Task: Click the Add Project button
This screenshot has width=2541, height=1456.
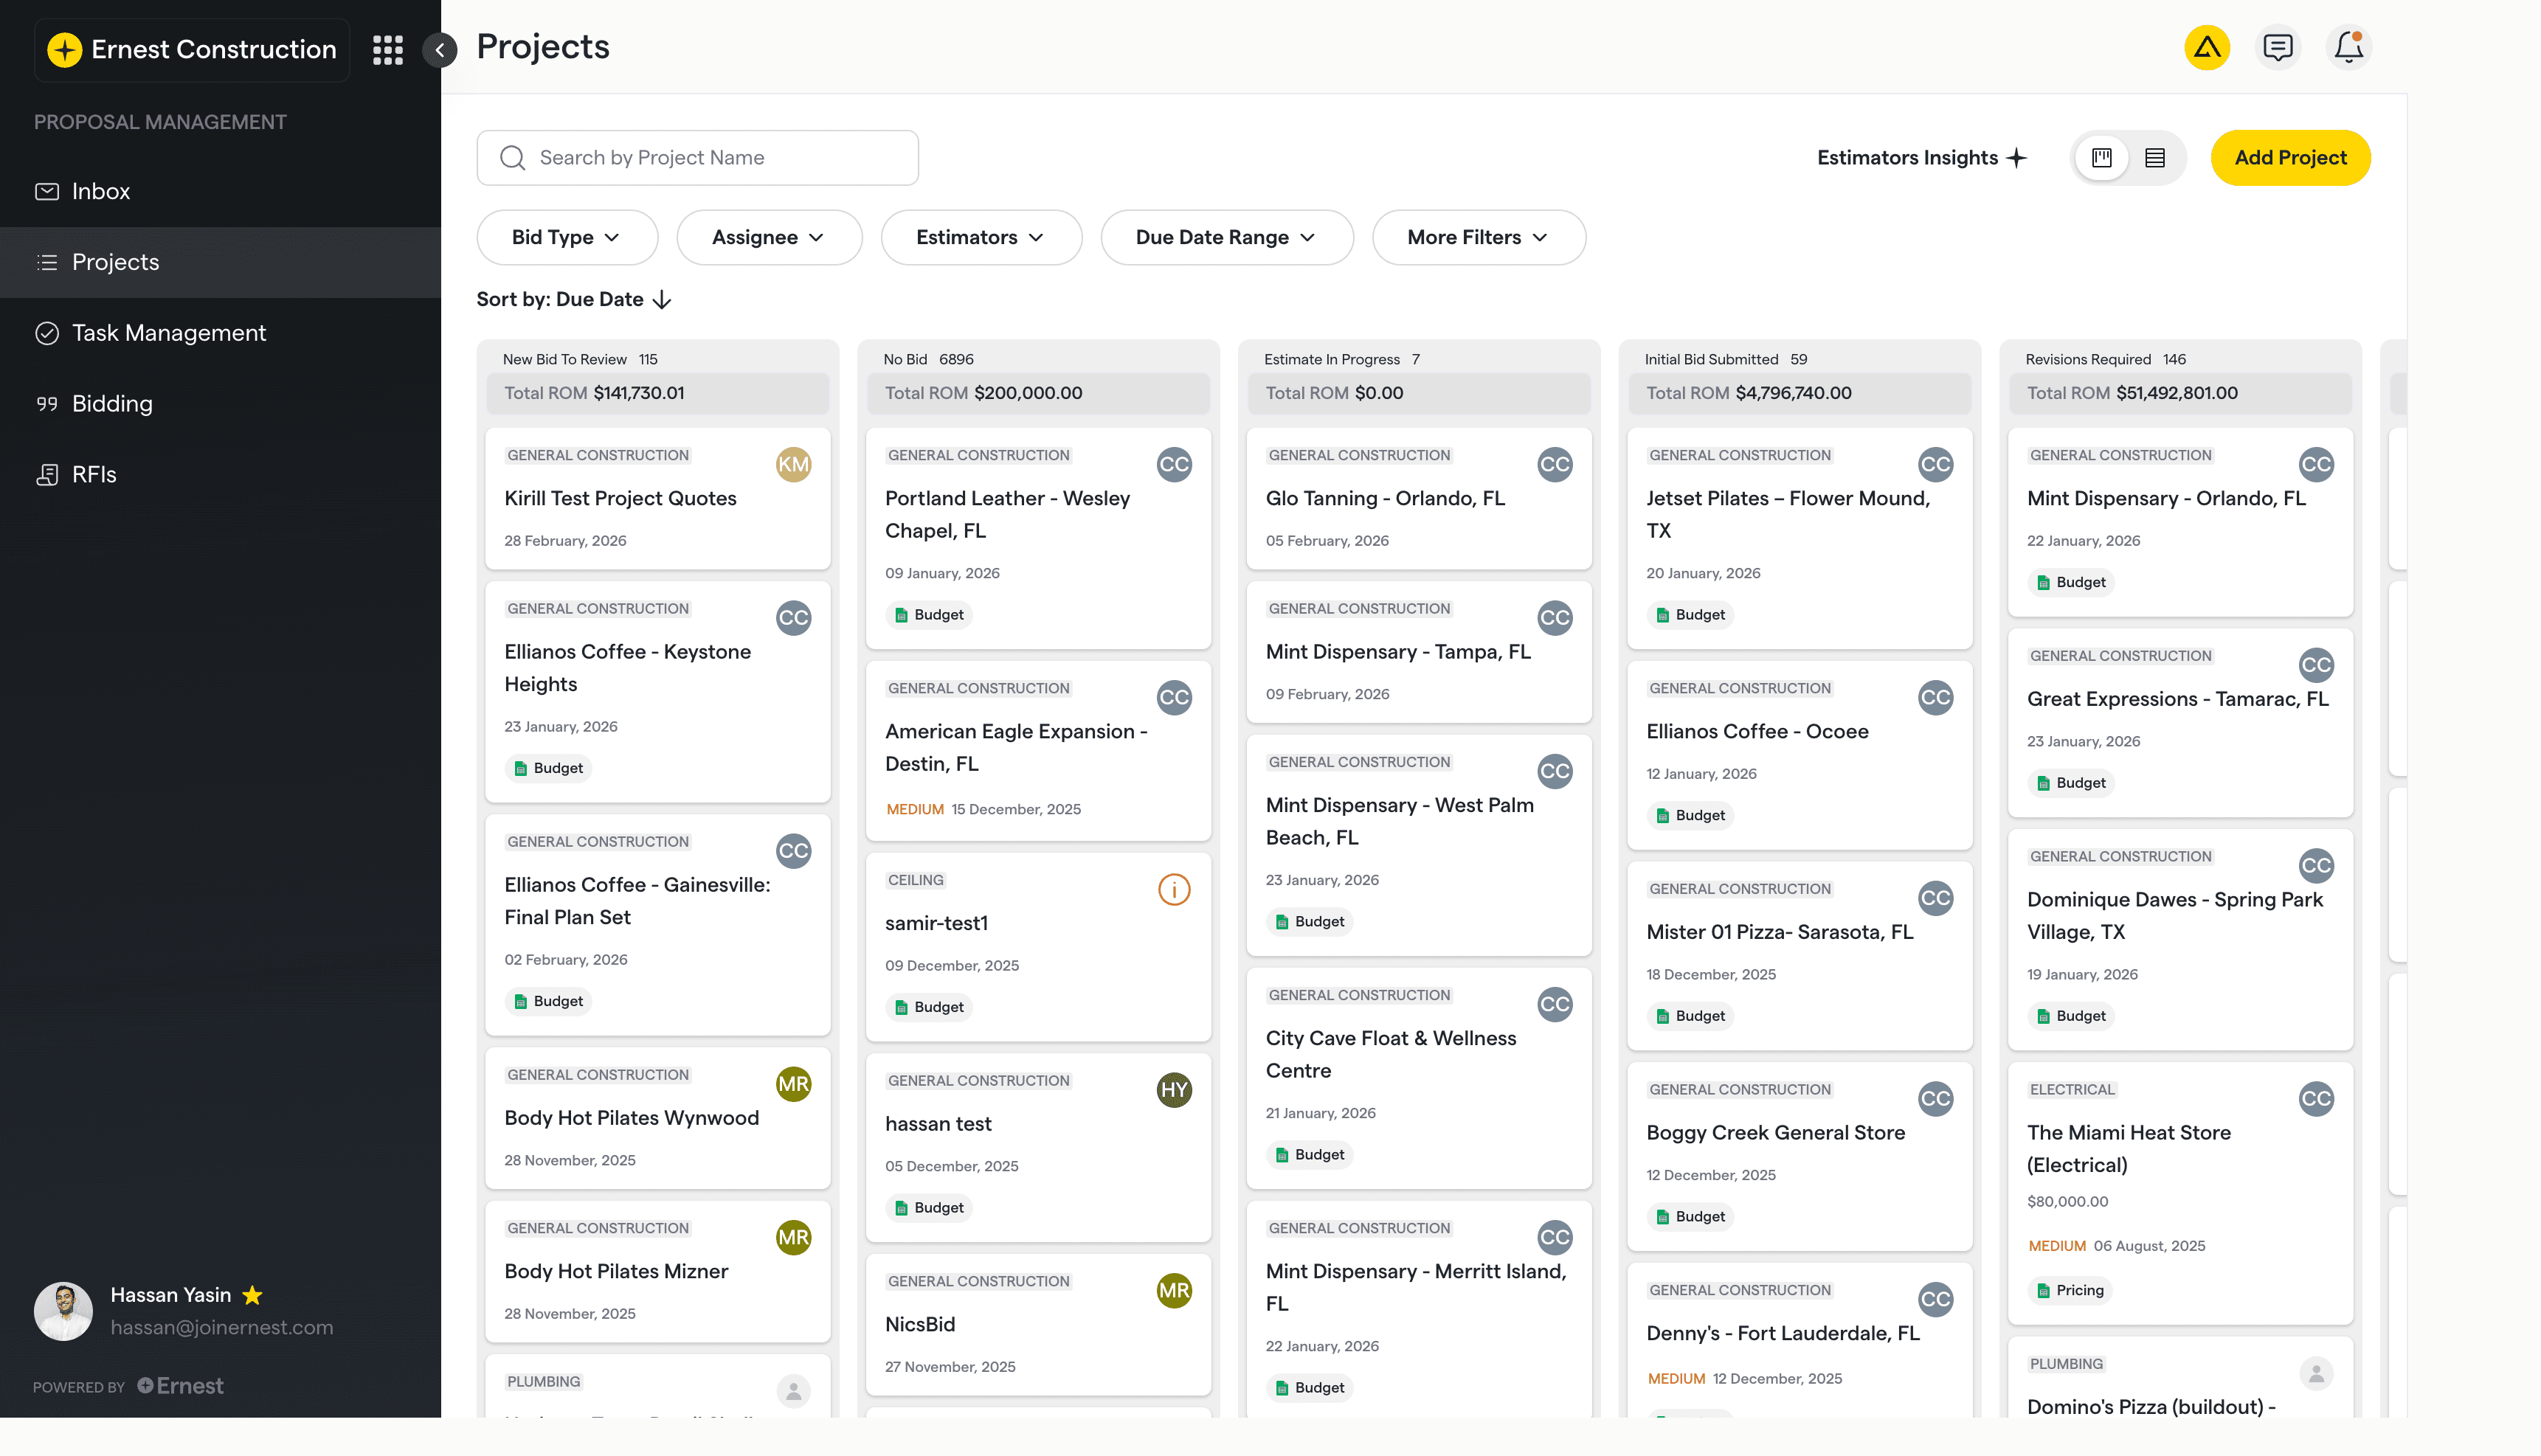Action: [2290, 157]
